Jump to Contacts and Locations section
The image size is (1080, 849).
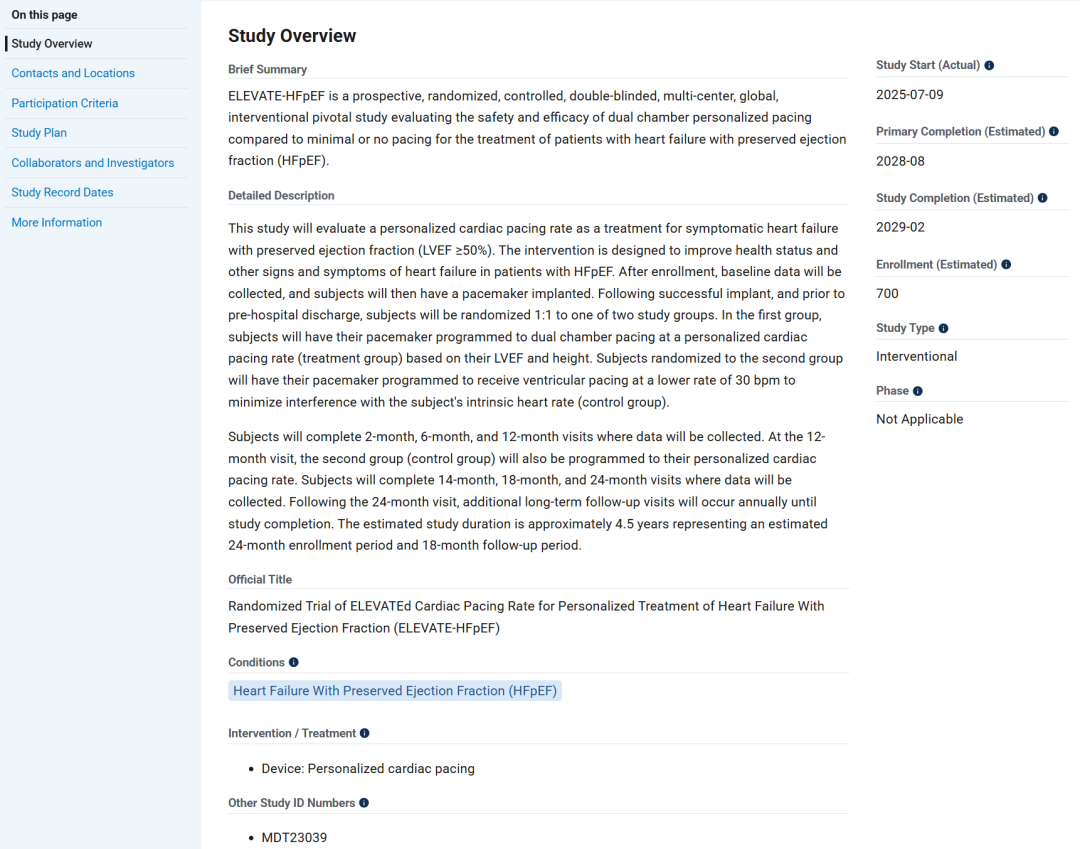click(73, 73)
